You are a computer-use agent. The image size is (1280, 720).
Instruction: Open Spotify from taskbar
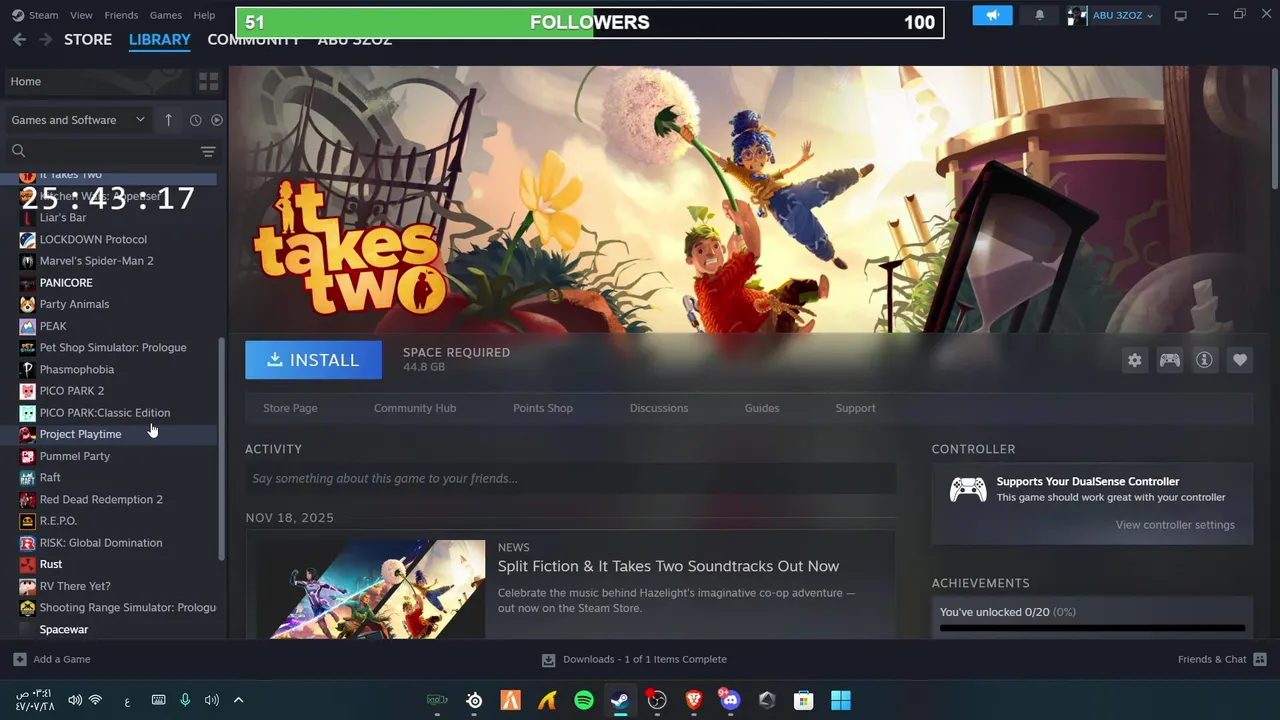click(584, 700)
